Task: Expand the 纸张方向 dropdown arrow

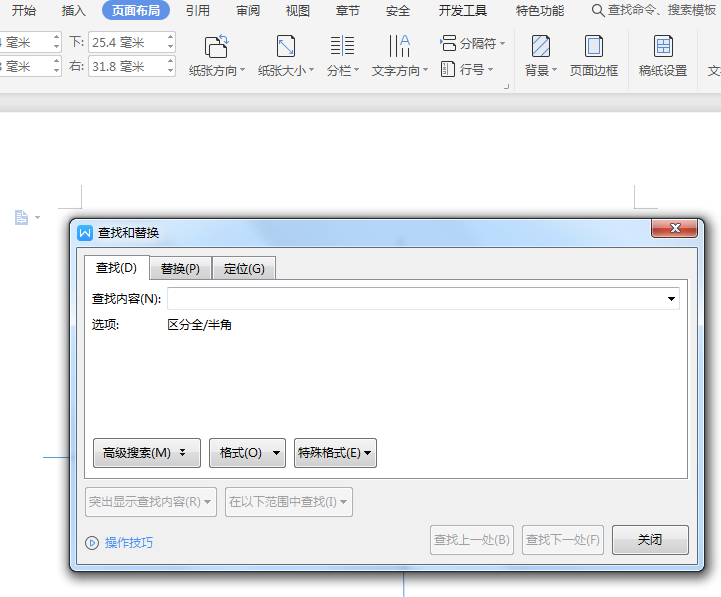Action: click(x=242, y=70)
